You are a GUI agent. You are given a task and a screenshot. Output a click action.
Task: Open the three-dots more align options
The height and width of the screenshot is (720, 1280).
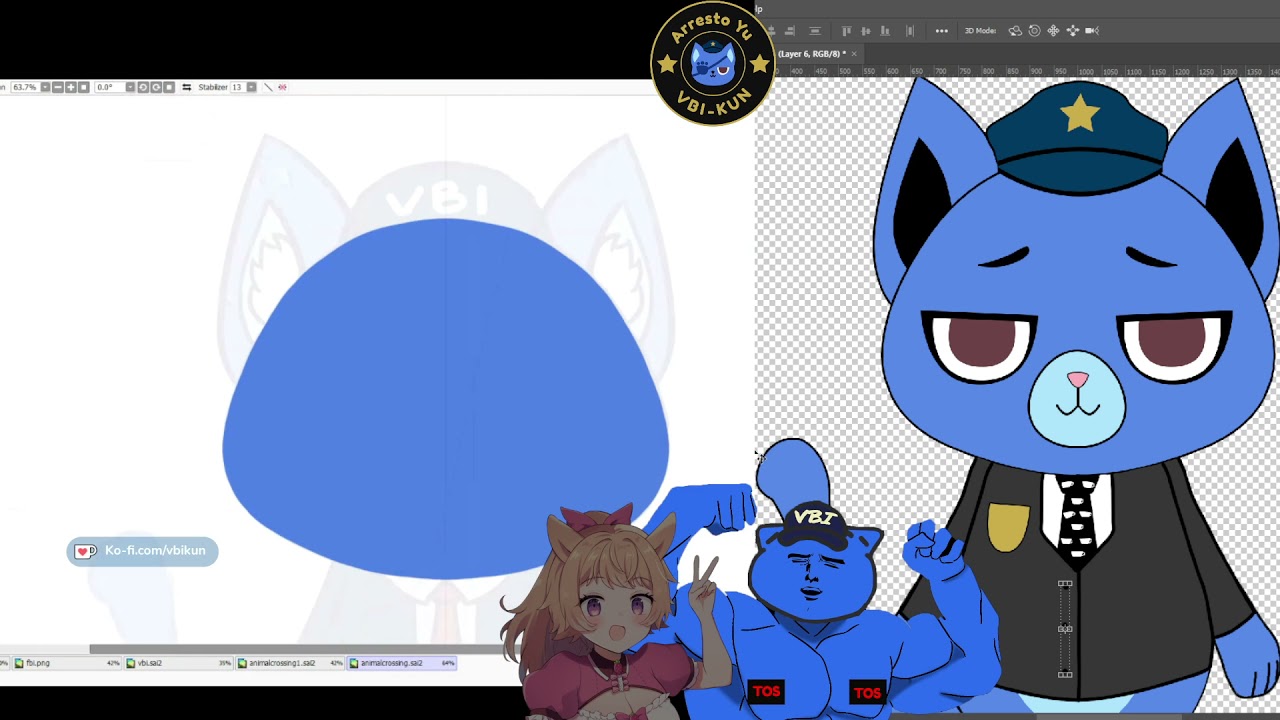pos(942,31)
